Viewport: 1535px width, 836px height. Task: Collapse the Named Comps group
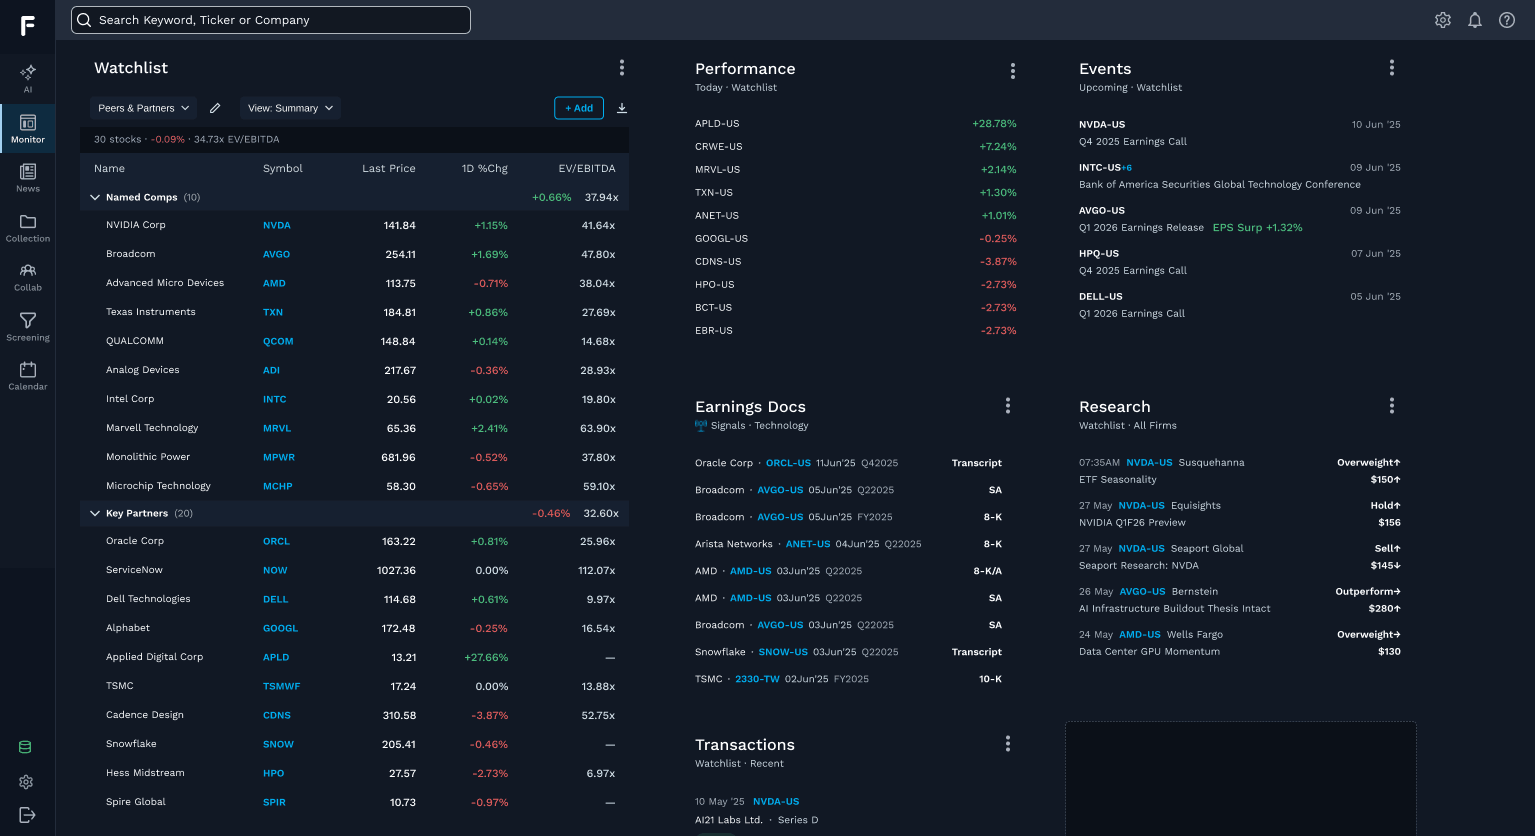coord(96,198)
